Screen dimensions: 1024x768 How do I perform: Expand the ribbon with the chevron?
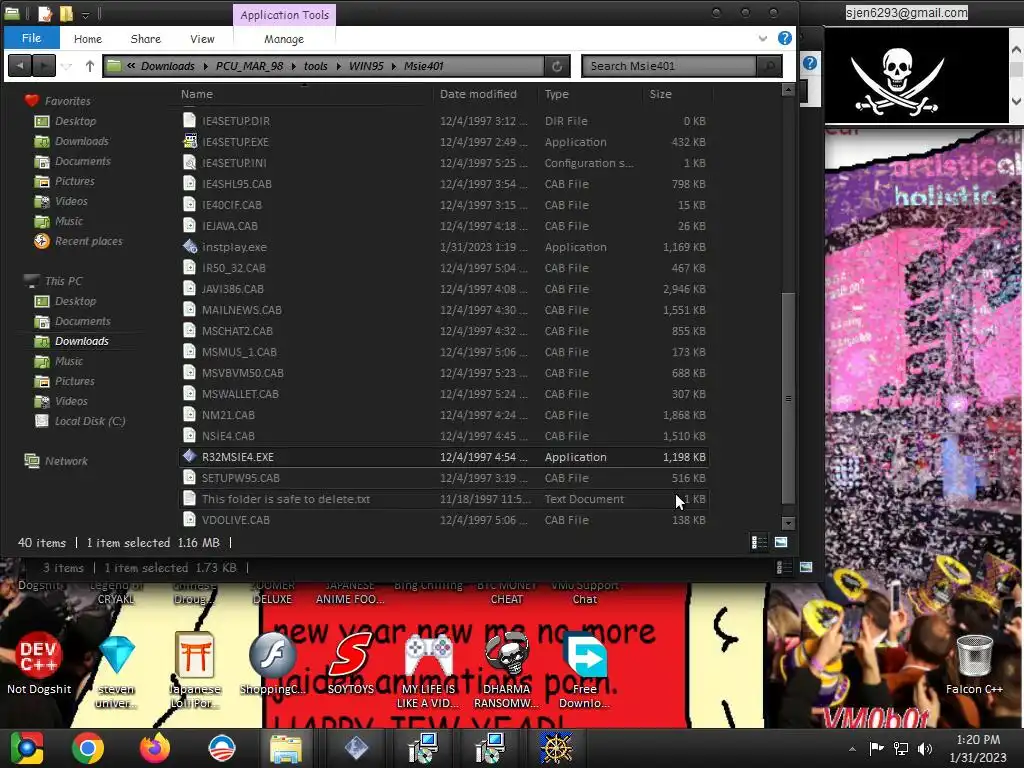763,39
